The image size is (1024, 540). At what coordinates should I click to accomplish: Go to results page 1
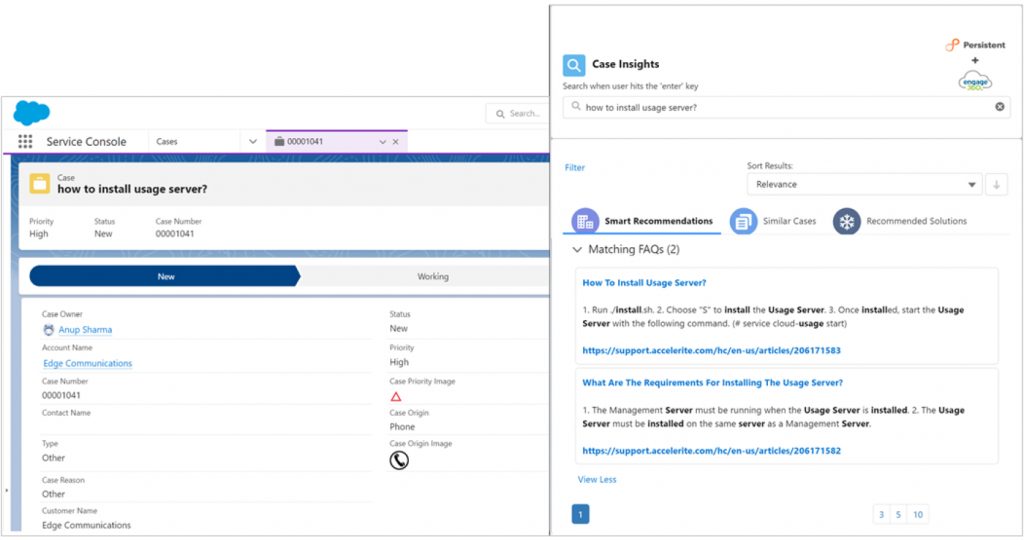(580, 514)
